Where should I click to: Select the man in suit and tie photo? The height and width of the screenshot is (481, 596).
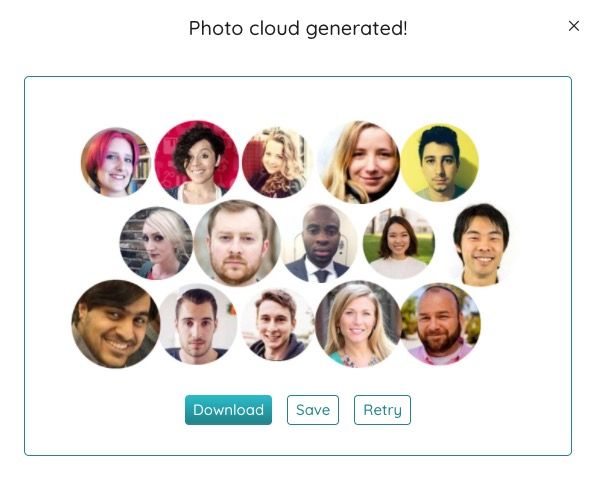coord(320,243)
